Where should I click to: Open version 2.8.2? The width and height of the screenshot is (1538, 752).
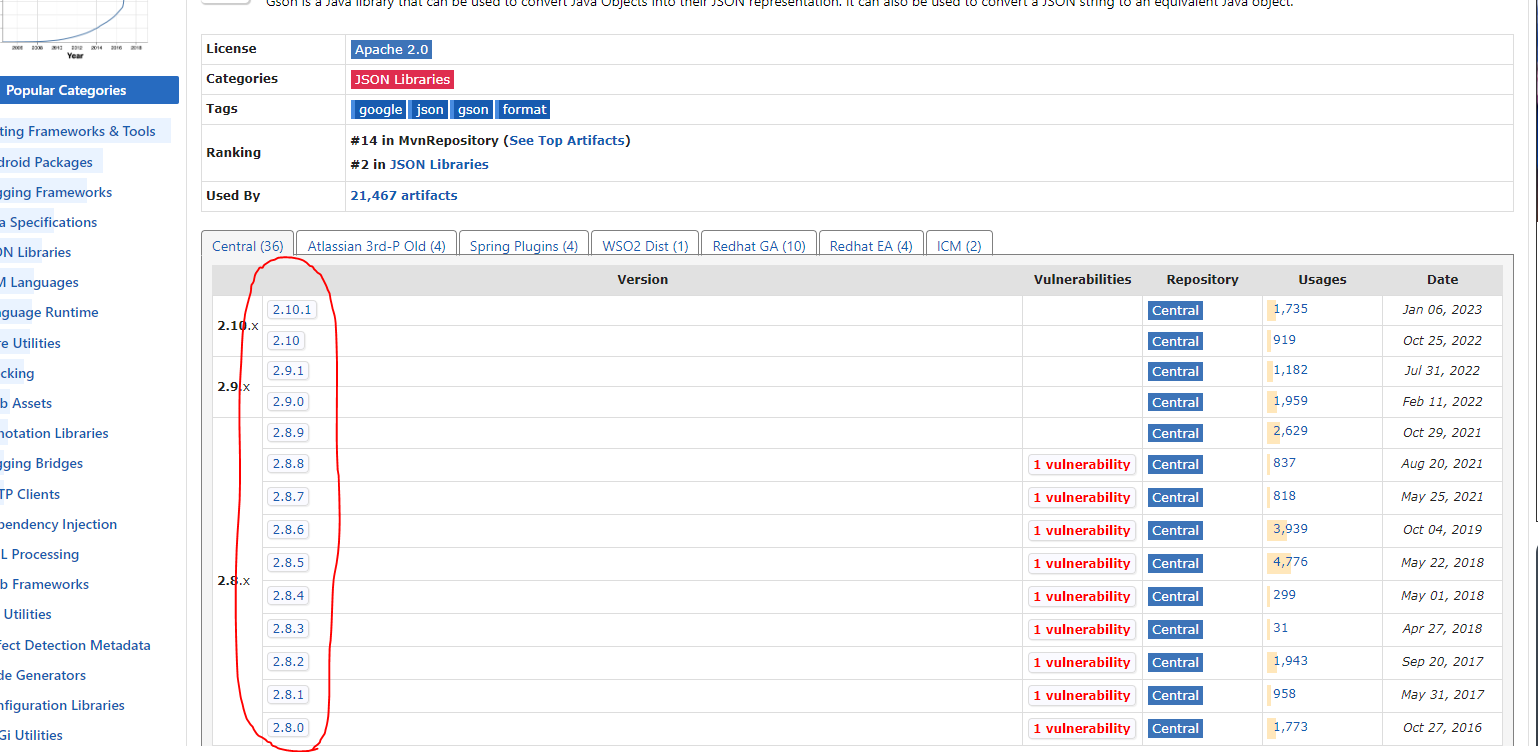pos(288,662)
